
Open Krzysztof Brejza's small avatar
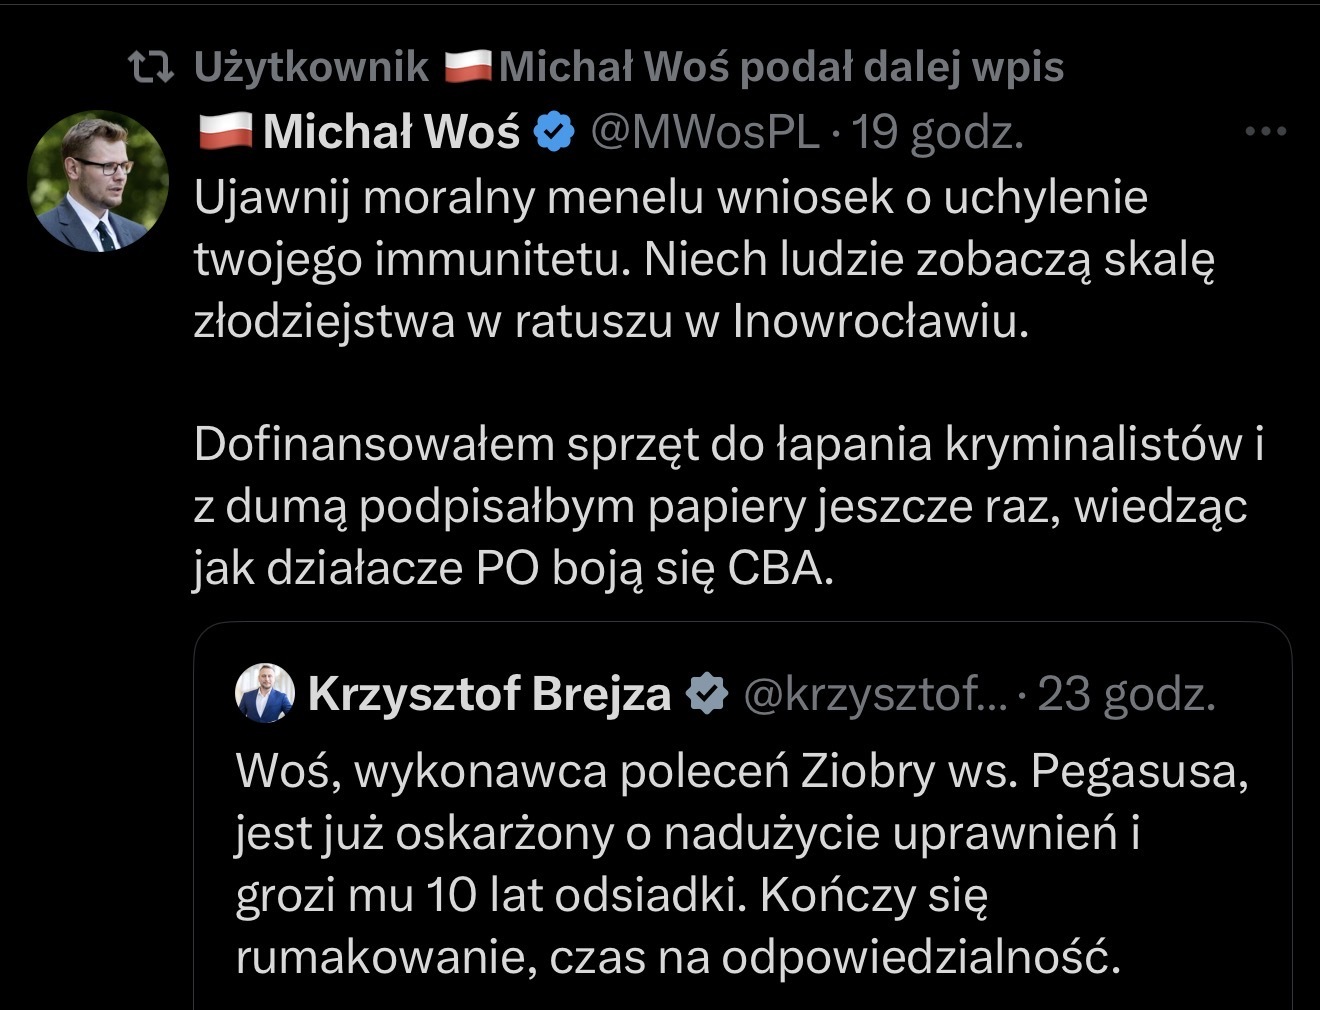(265, 693)
